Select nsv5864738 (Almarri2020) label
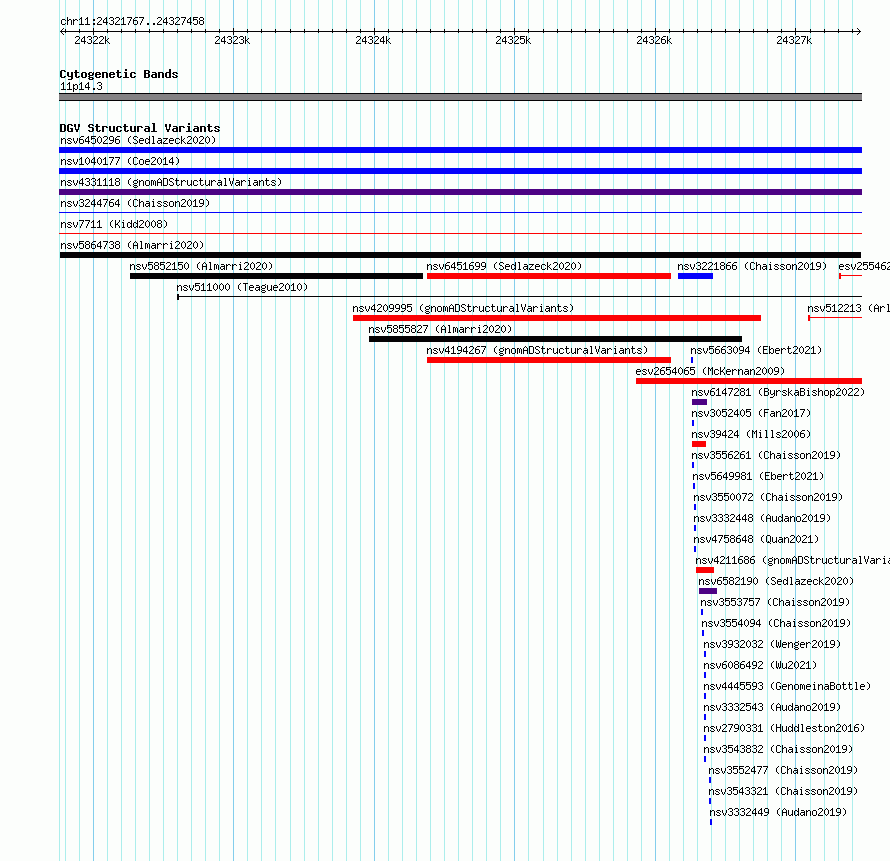 132,245
